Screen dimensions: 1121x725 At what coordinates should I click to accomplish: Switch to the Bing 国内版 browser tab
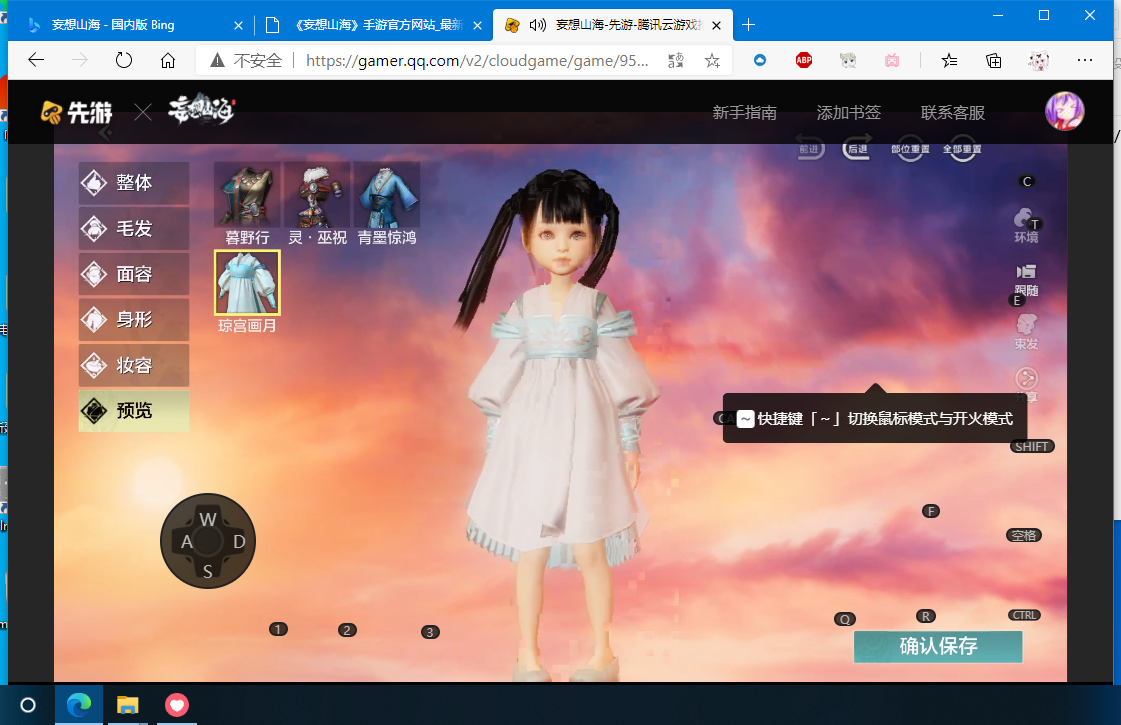134,25
